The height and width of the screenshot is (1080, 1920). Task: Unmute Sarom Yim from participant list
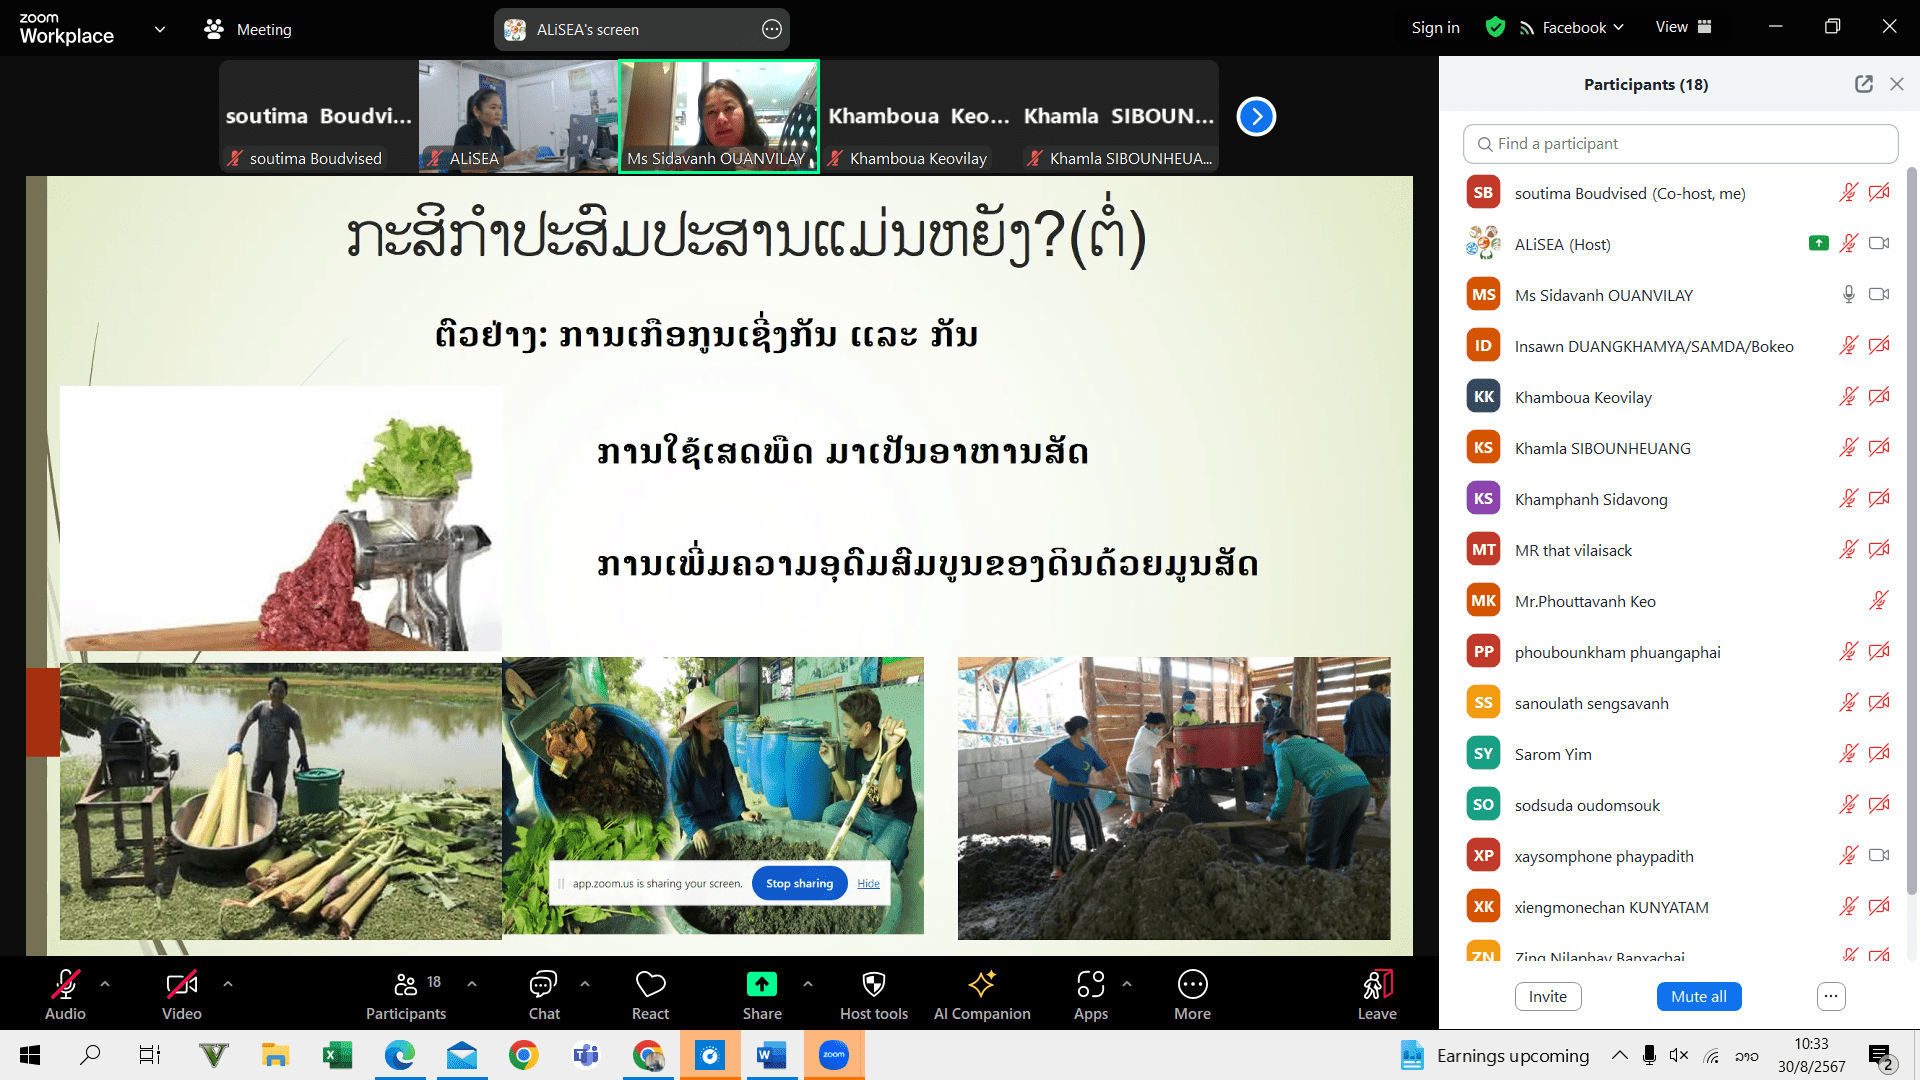pos(1848,753)
